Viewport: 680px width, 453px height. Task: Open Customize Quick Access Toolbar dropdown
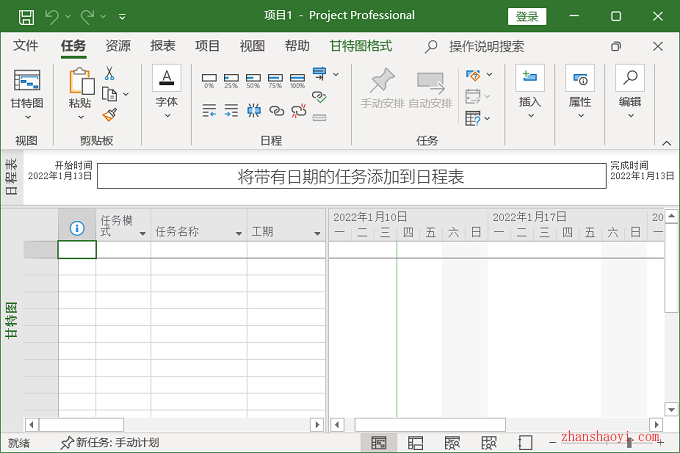[122, 17]
